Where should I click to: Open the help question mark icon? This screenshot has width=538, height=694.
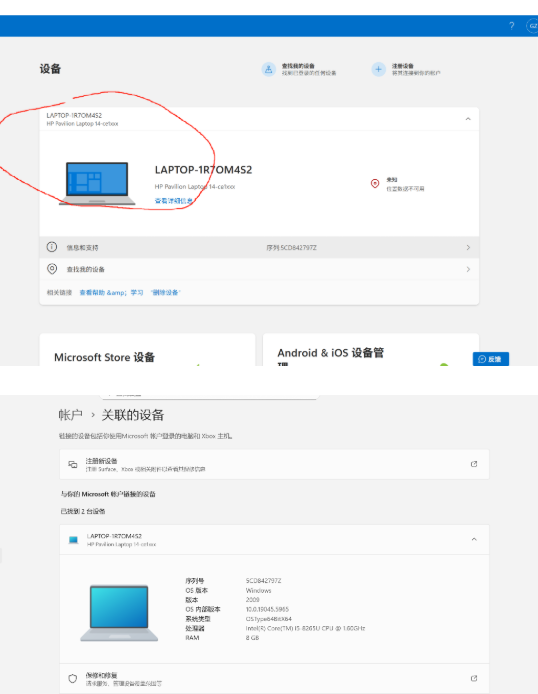[x=511, y=26]
